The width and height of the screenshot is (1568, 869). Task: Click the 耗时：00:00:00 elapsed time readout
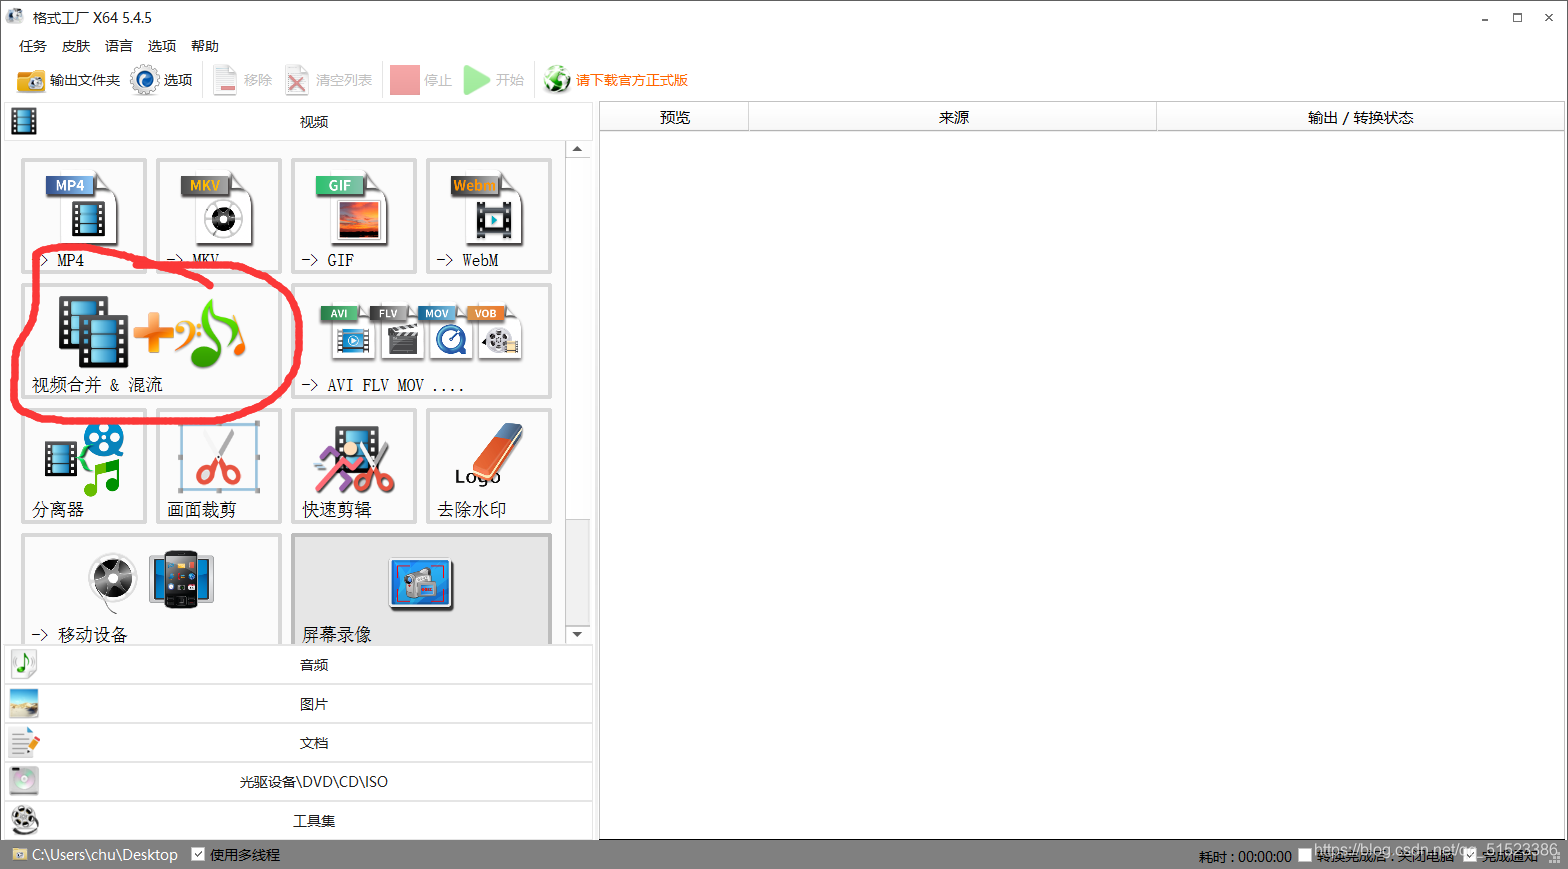pyautogui.click(x=1245, y=857)
